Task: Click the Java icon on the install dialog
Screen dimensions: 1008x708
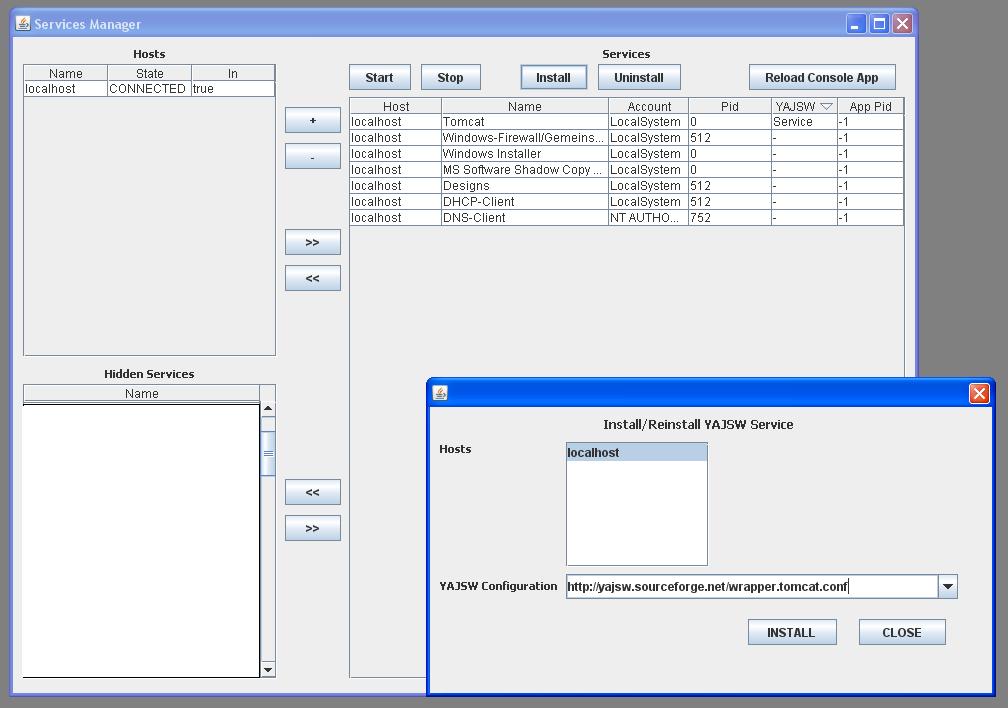Action: [441, 392]
